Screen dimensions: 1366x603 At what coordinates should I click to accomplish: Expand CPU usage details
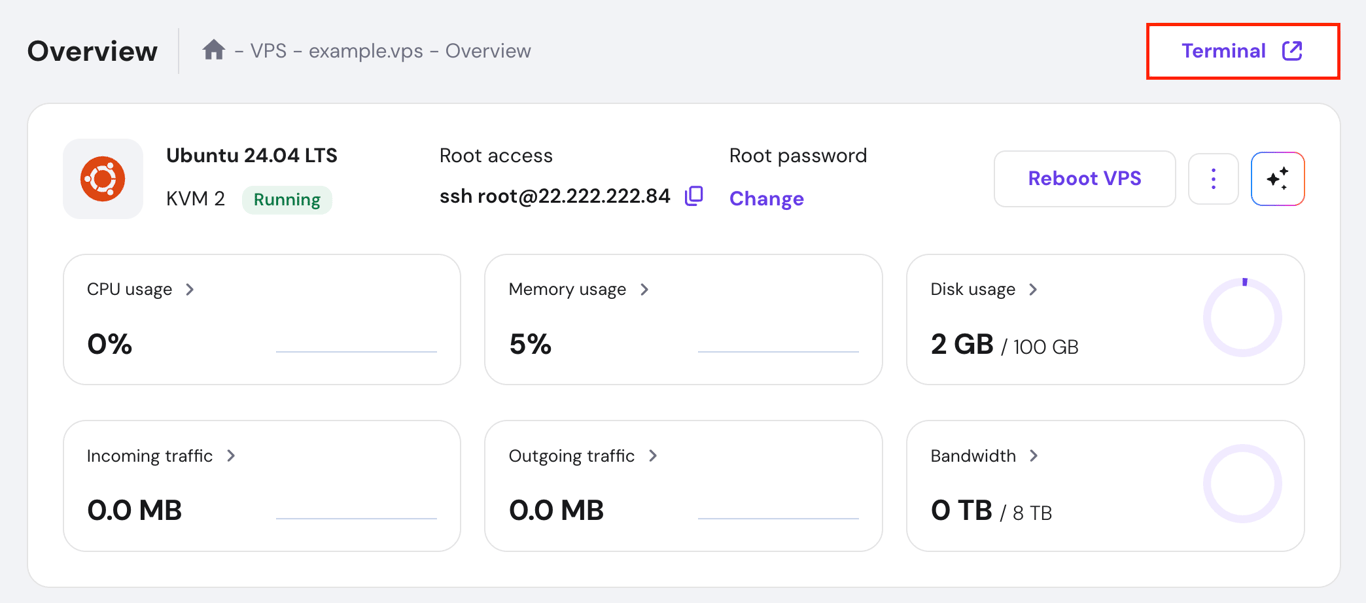click(189, 289)
